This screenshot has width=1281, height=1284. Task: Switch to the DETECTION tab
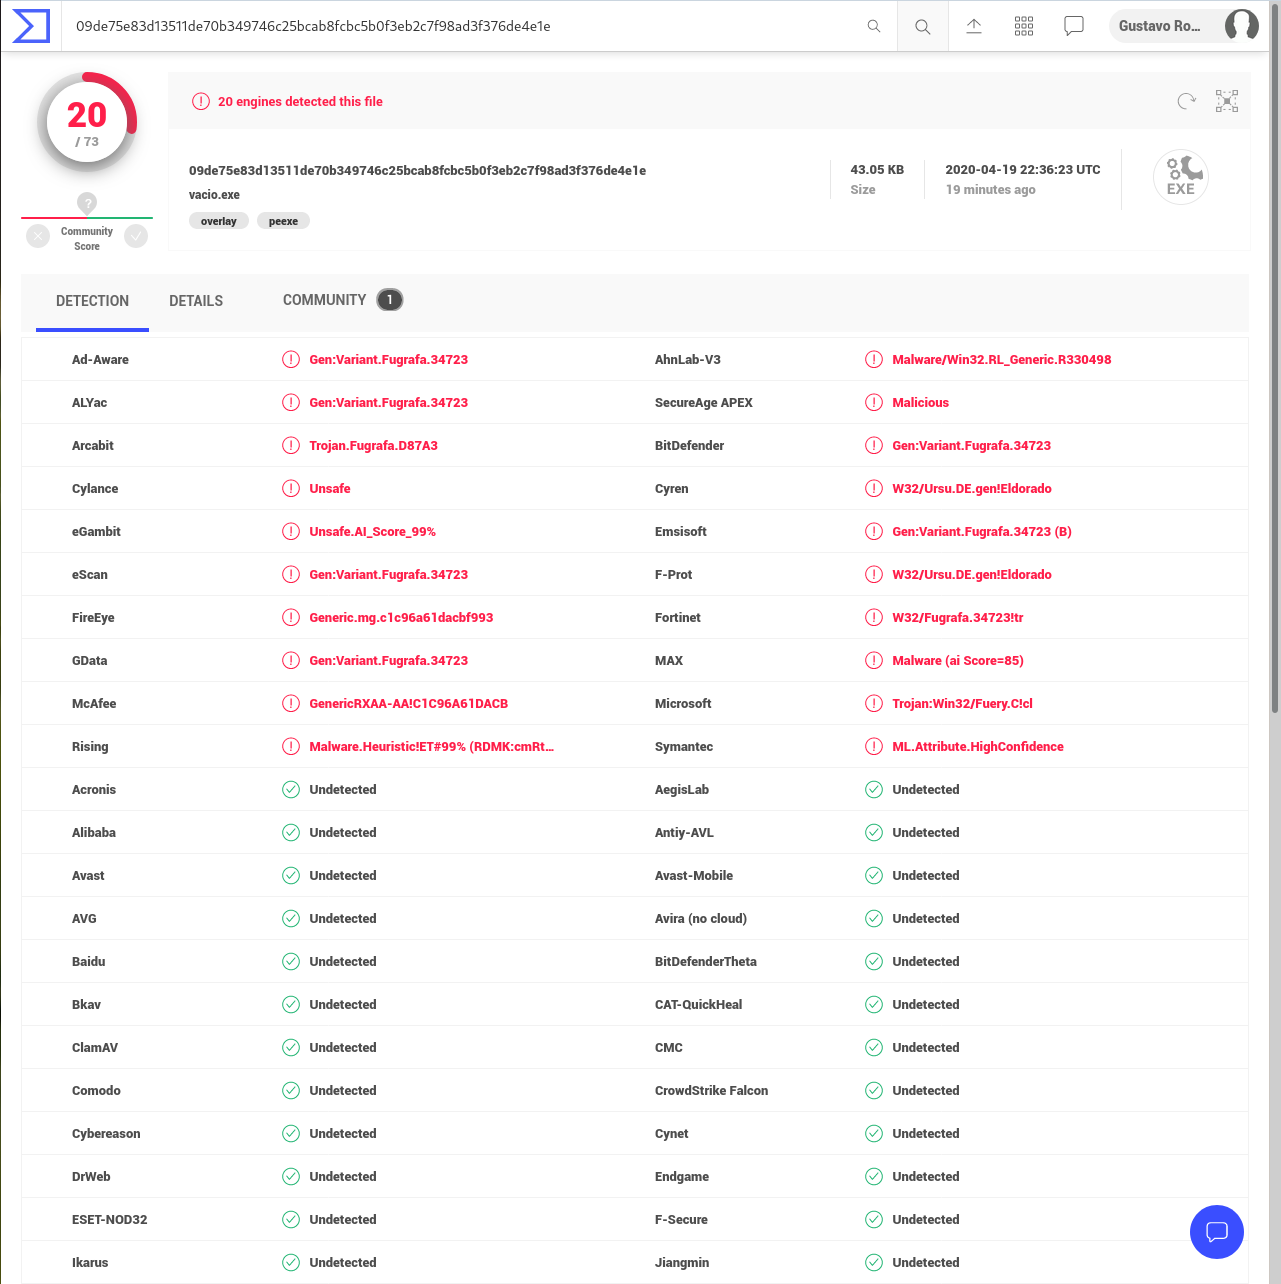pyautogui.click(x=92, y=301)
